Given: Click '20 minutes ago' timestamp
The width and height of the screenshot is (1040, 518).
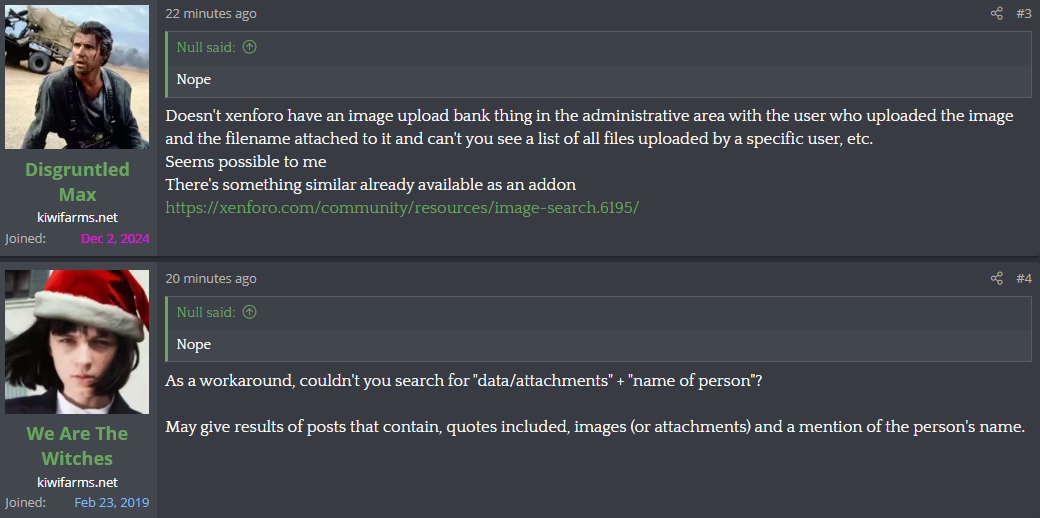Looking at the screenshot, I should 211,279.
